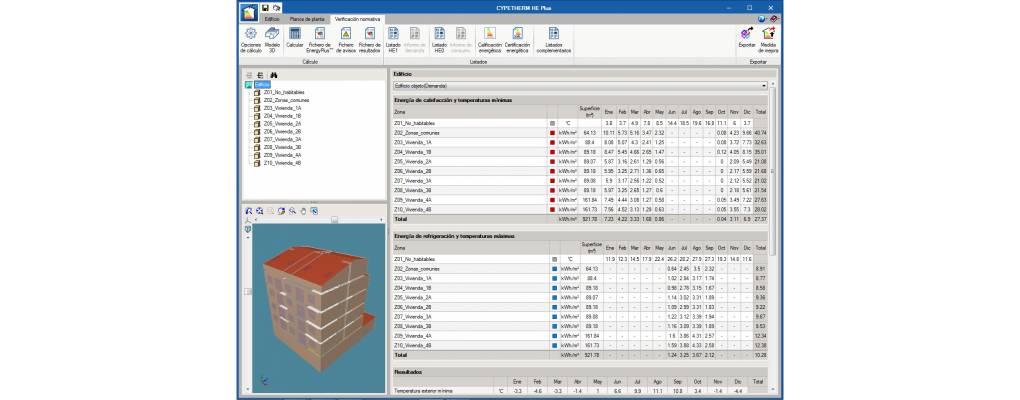
Task: Open Fichero de EnergyPlus
Action: 320,40
